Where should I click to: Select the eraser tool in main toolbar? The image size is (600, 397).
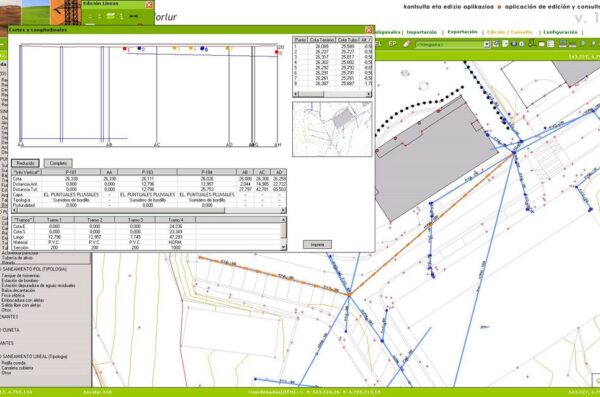pos(406,44)
